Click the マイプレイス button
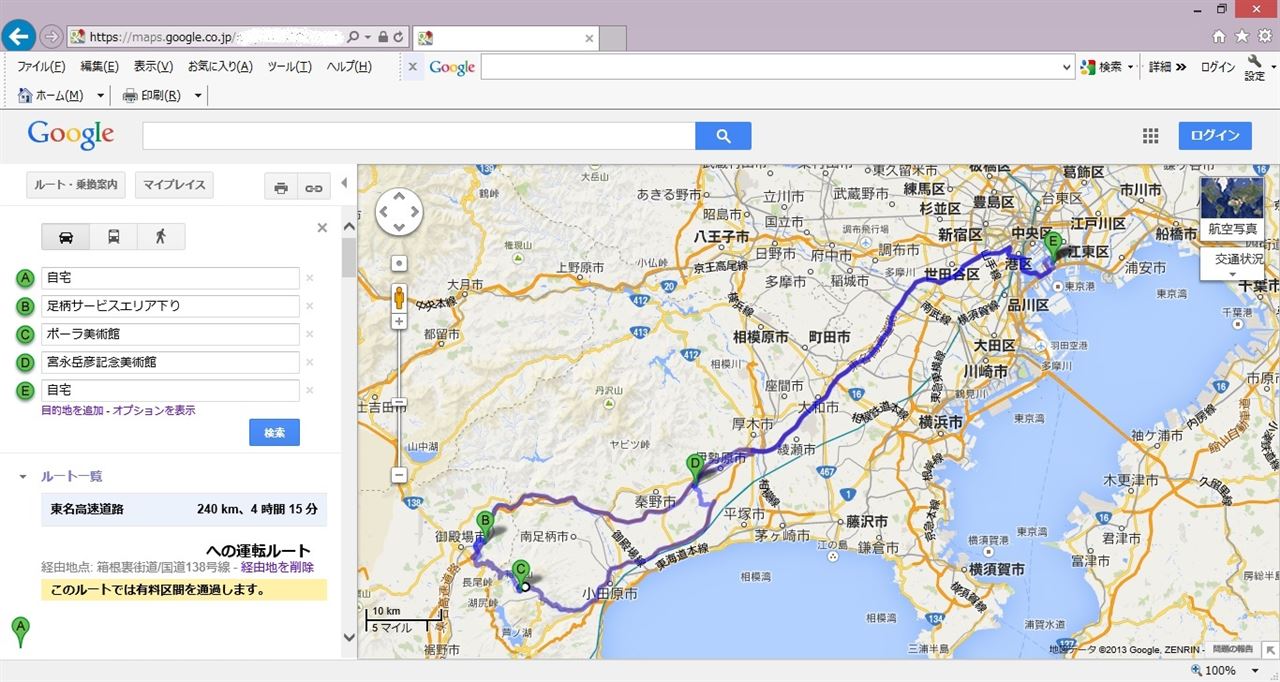 click(174, 185)
